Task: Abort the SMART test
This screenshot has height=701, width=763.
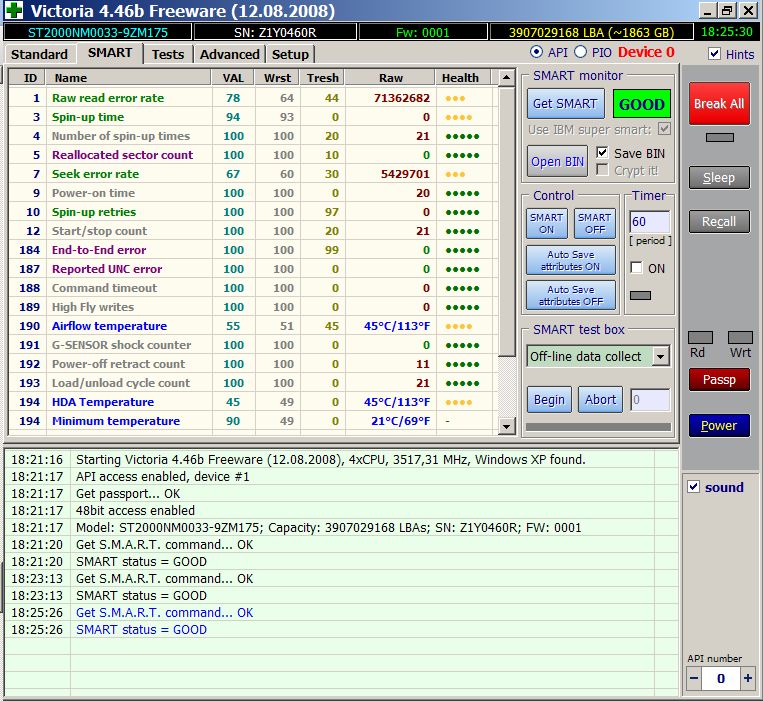Action: pyautogui.click(x=600, y=400)
